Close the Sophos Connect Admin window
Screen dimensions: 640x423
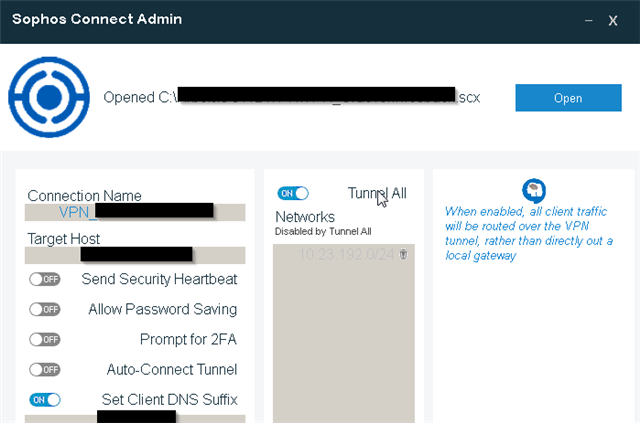pyautogui.click(x=613, y=20)
